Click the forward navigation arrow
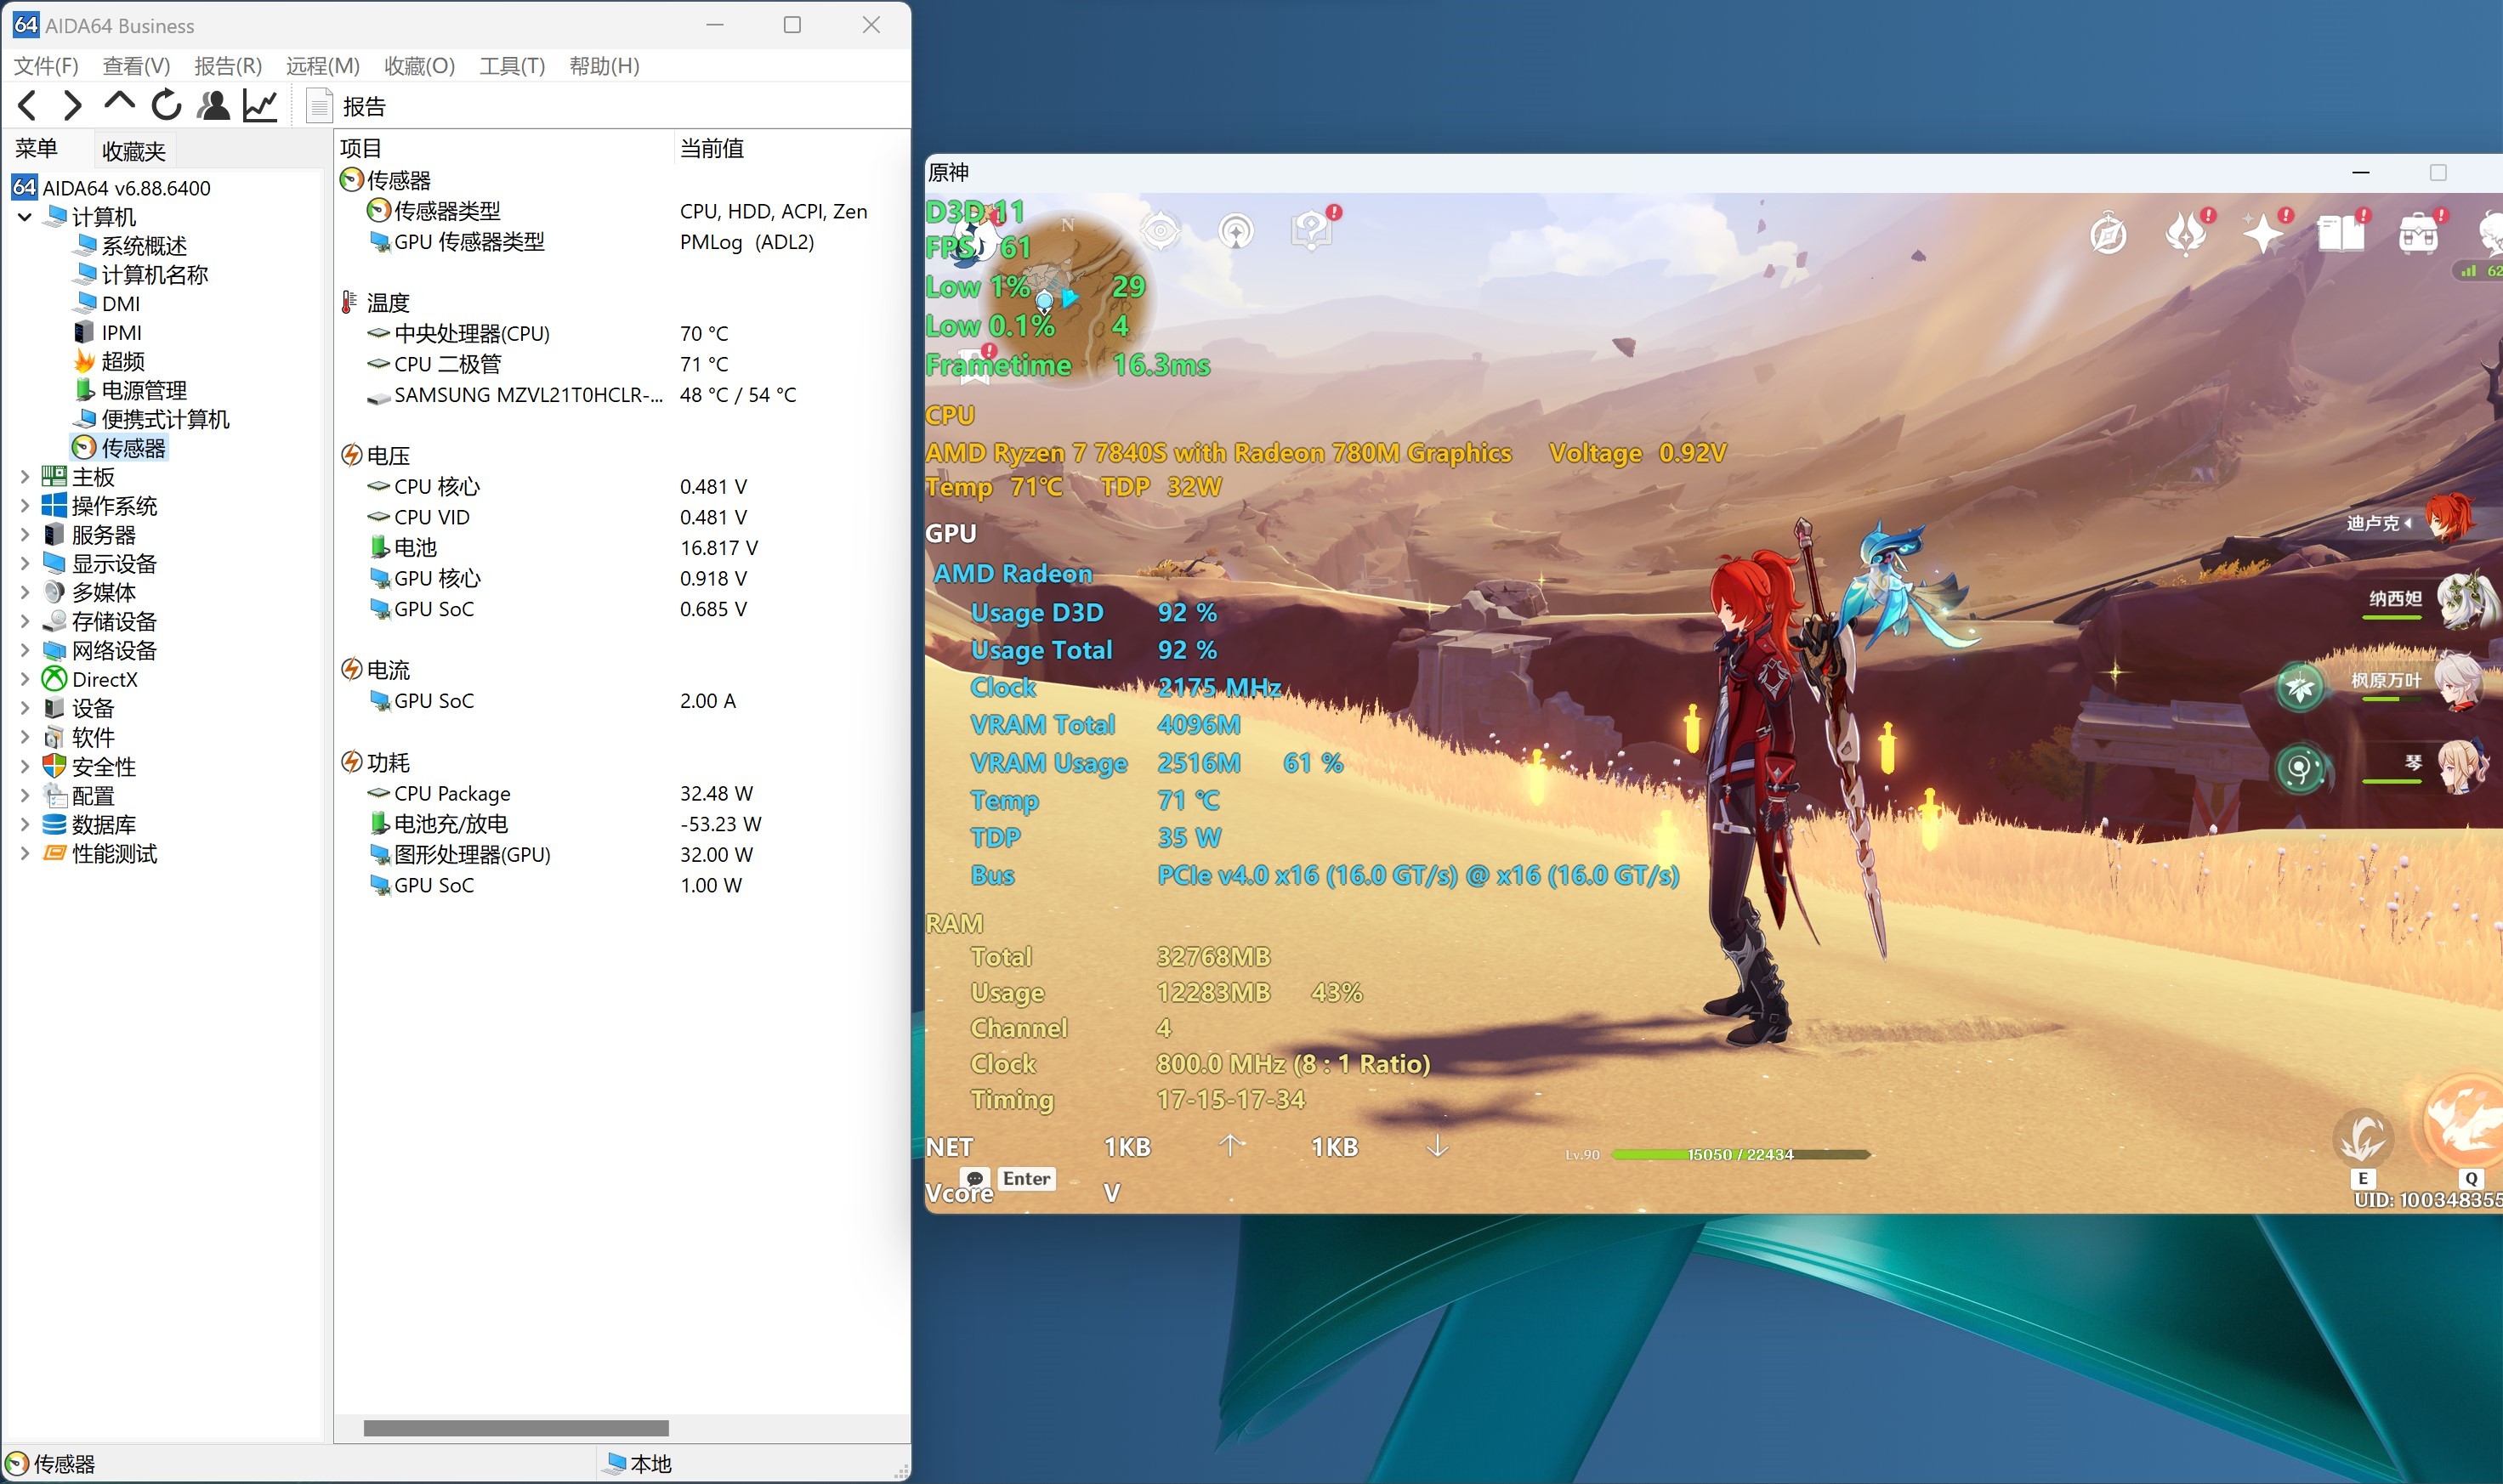The width and height of the screenshot is (2503, 1484). [x=72, y=105]
